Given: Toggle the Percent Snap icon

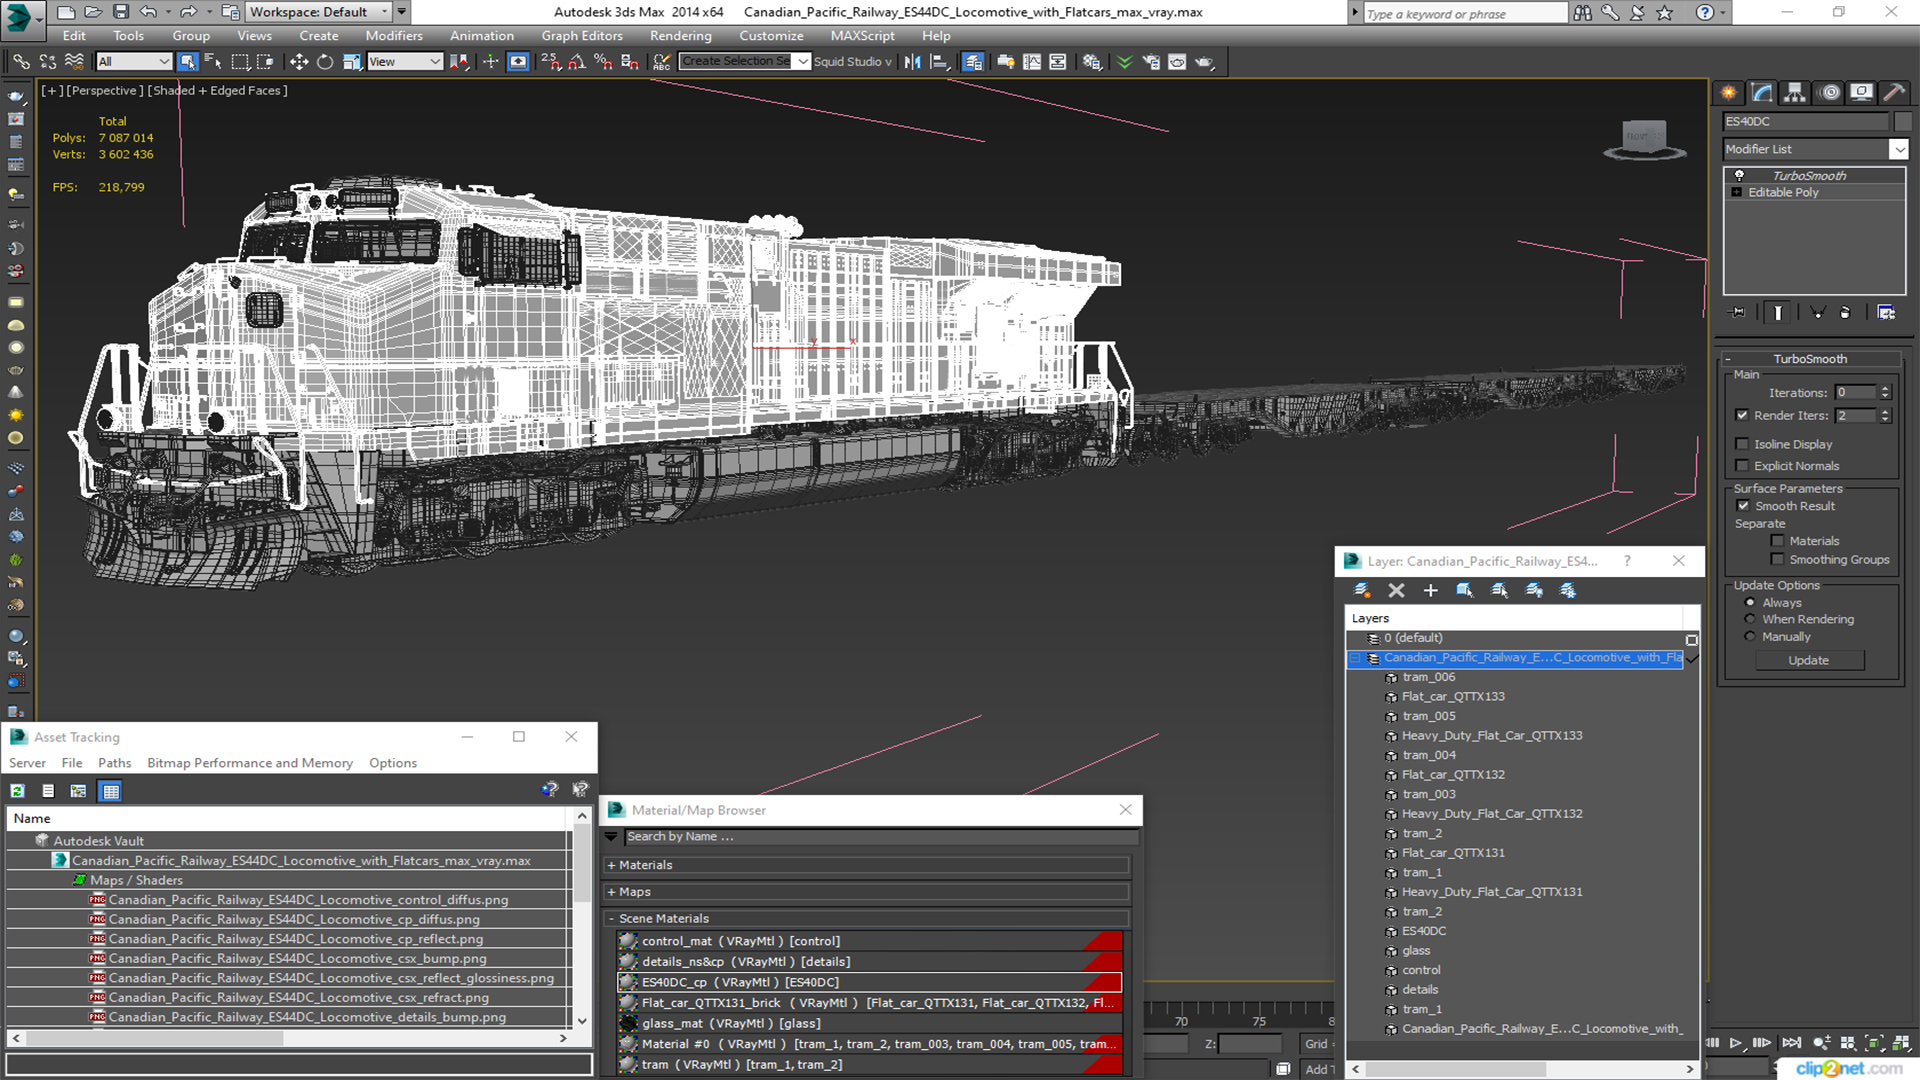Looking at the screenshot, I should pos(603,62).
